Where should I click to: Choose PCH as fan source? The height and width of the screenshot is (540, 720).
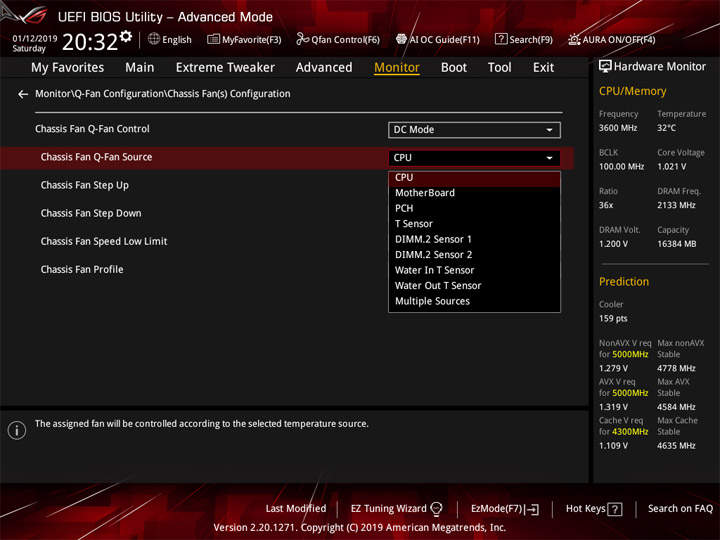474,208
